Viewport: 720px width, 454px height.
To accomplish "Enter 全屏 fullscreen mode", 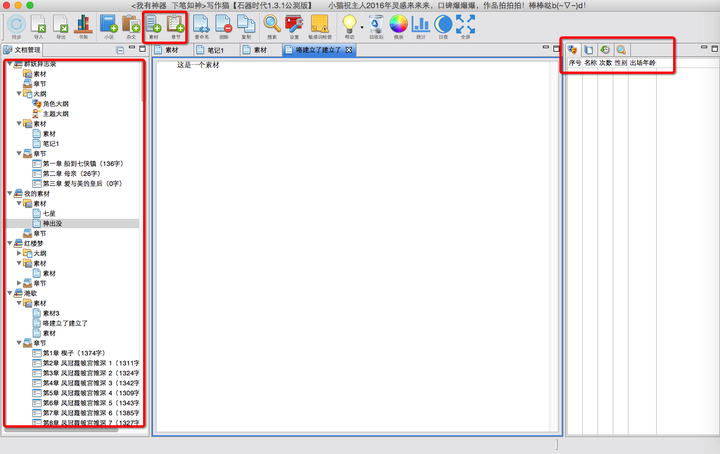I will coord(465,27).
